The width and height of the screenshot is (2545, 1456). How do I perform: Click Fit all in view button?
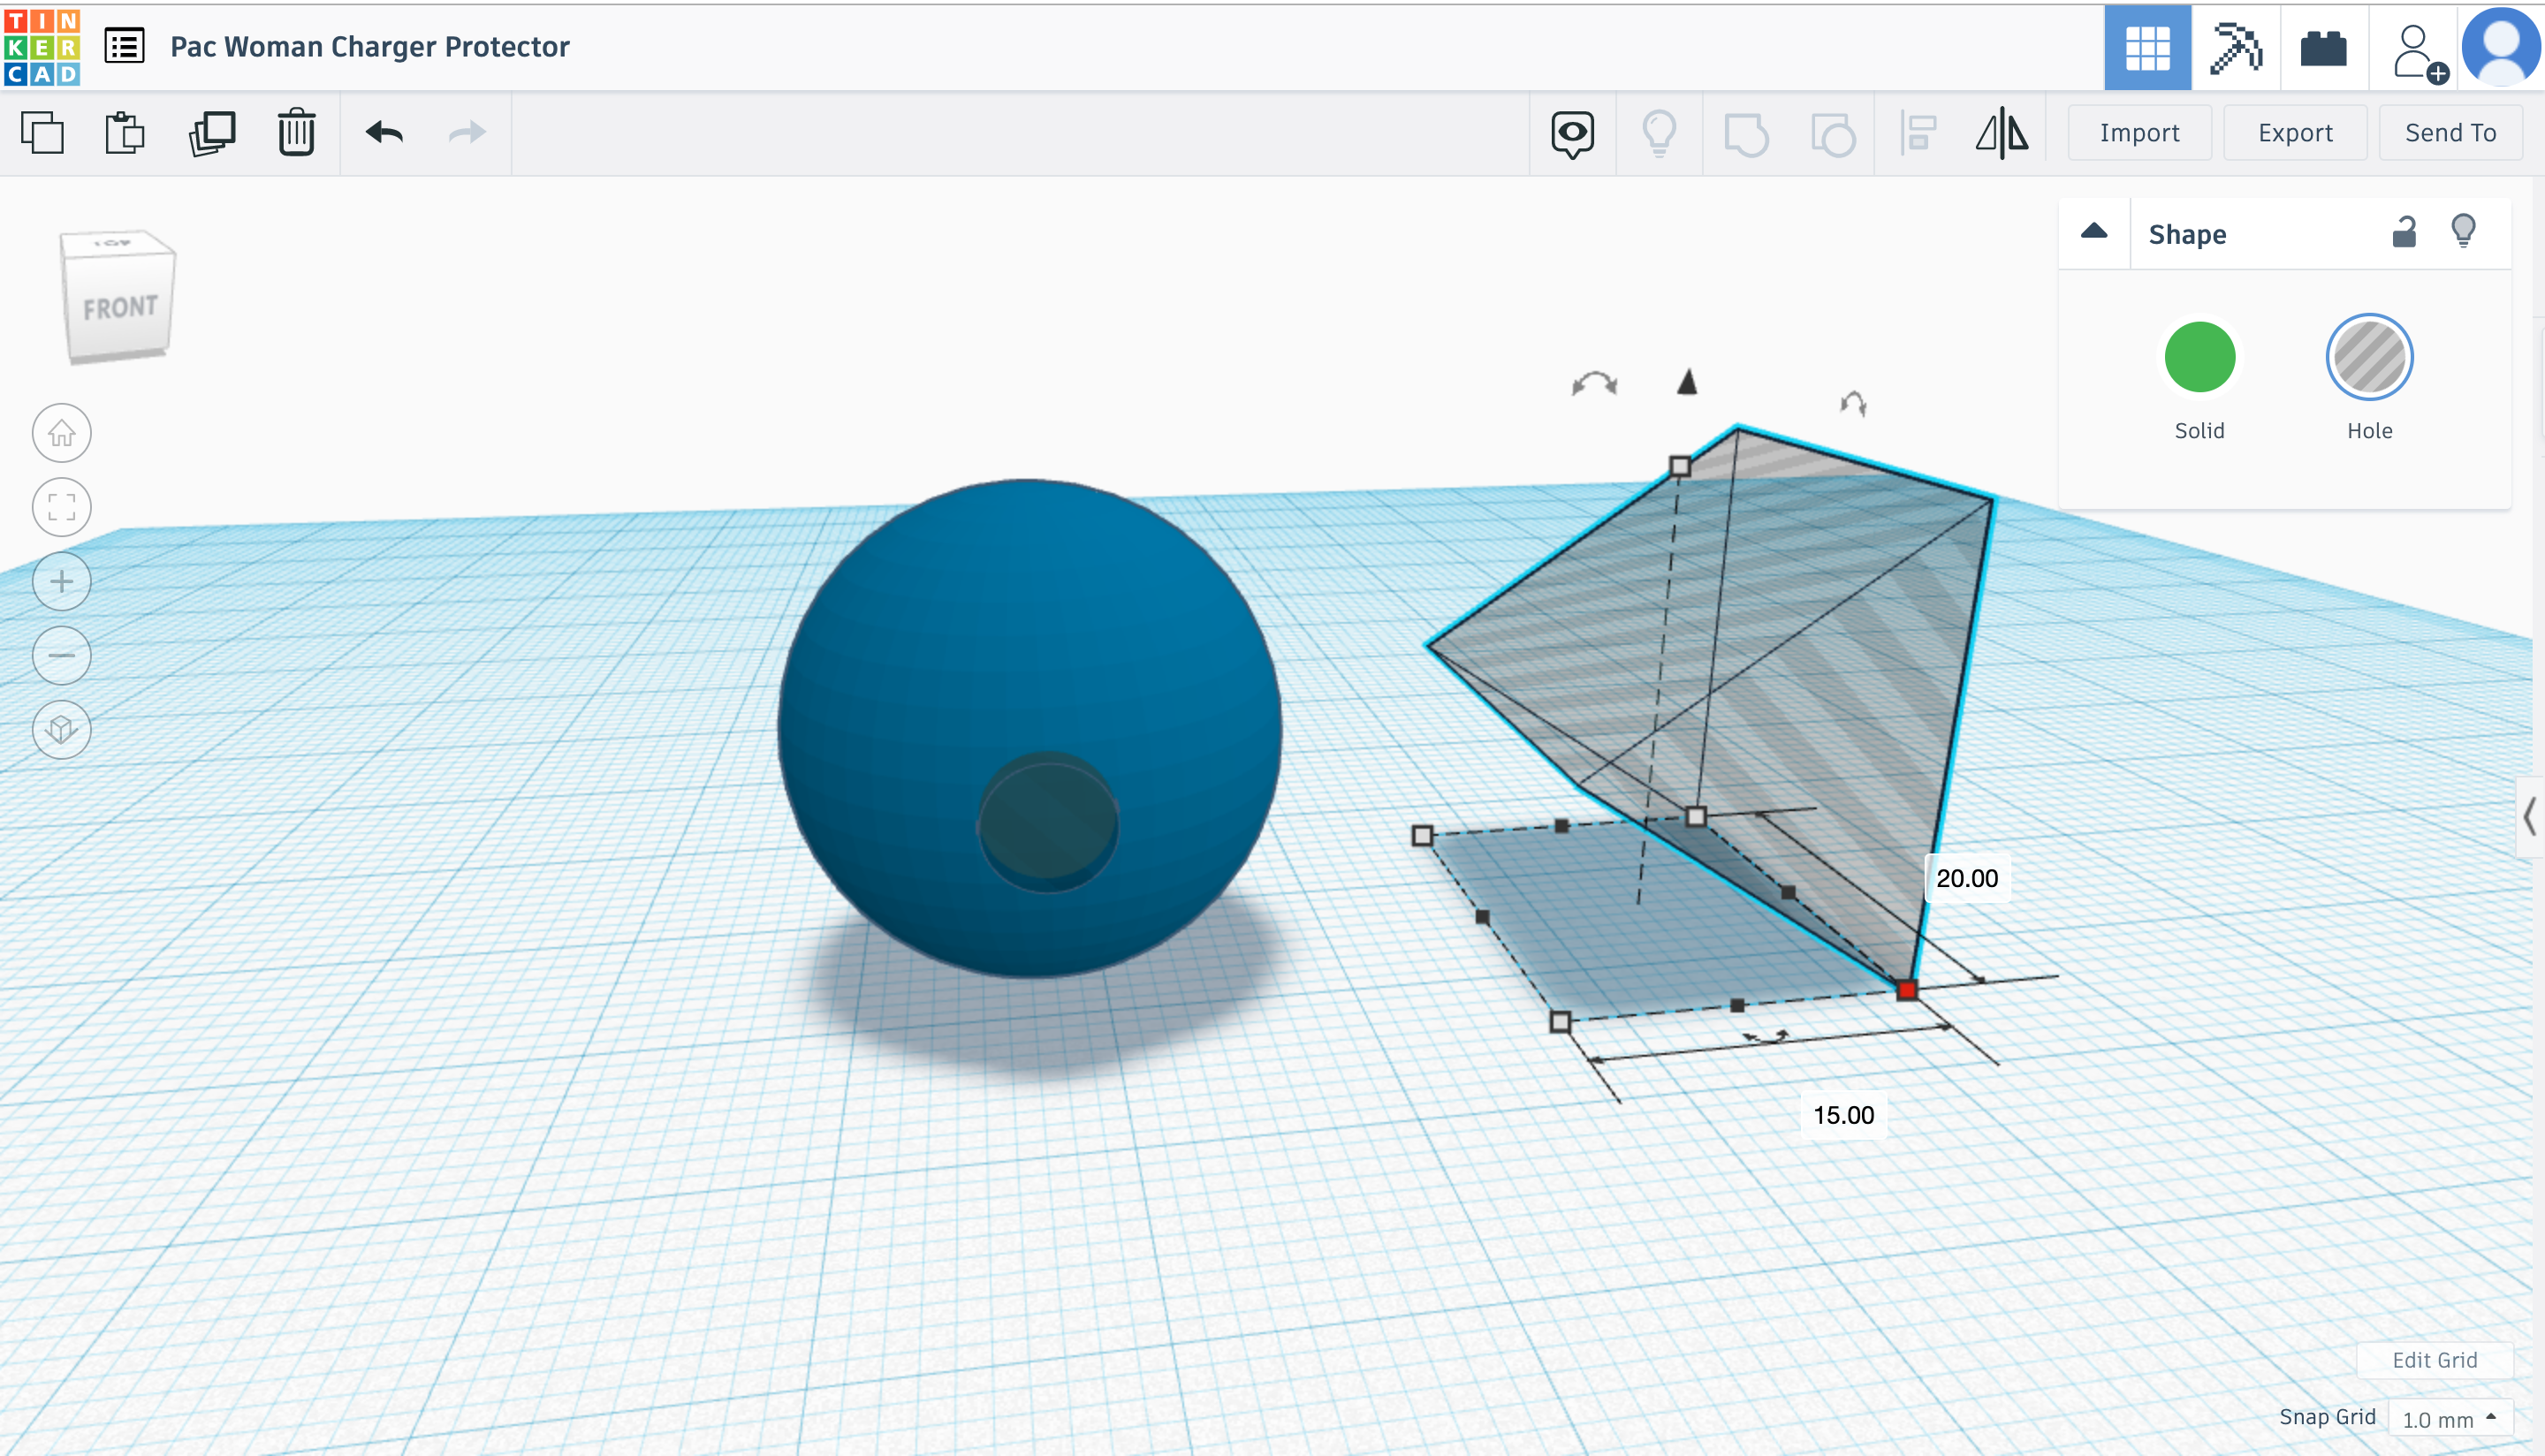pos(62,507)
